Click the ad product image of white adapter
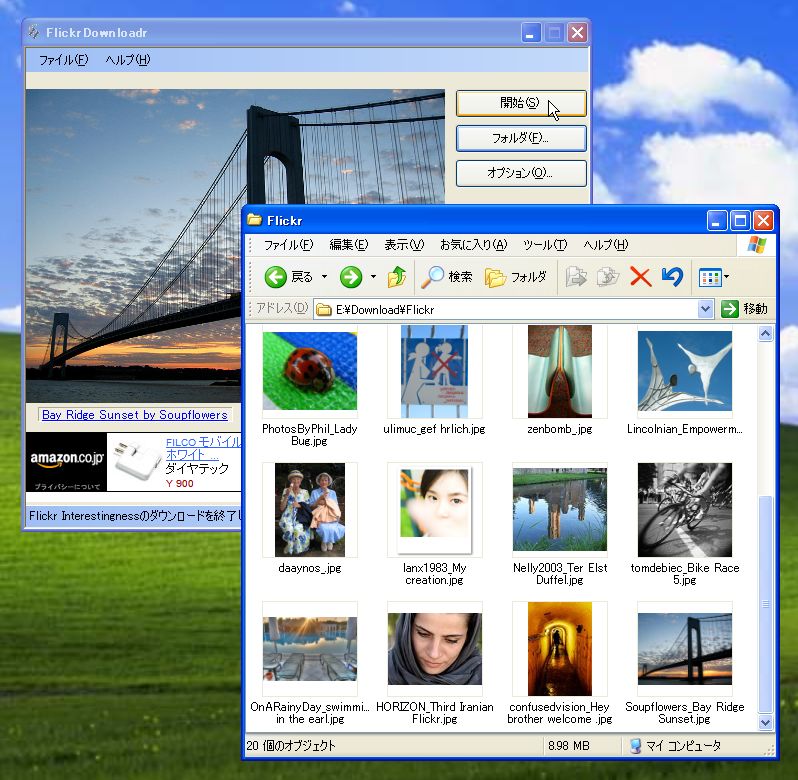Image resolution: width=798 pixels, height=780 pixels. [136, 461]
